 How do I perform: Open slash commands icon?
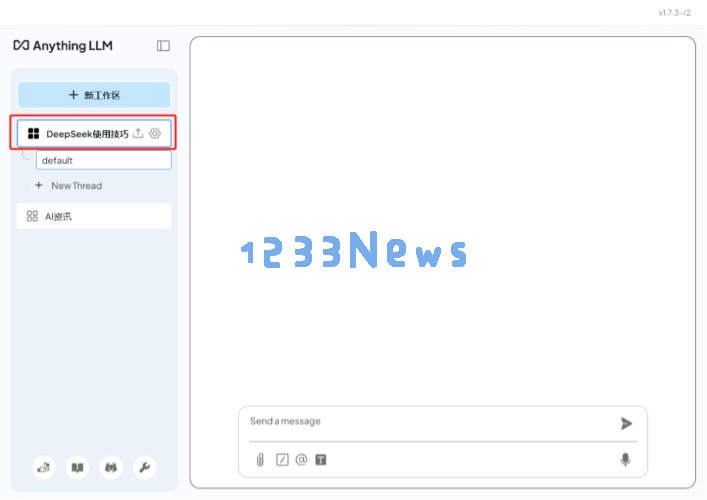282,460
